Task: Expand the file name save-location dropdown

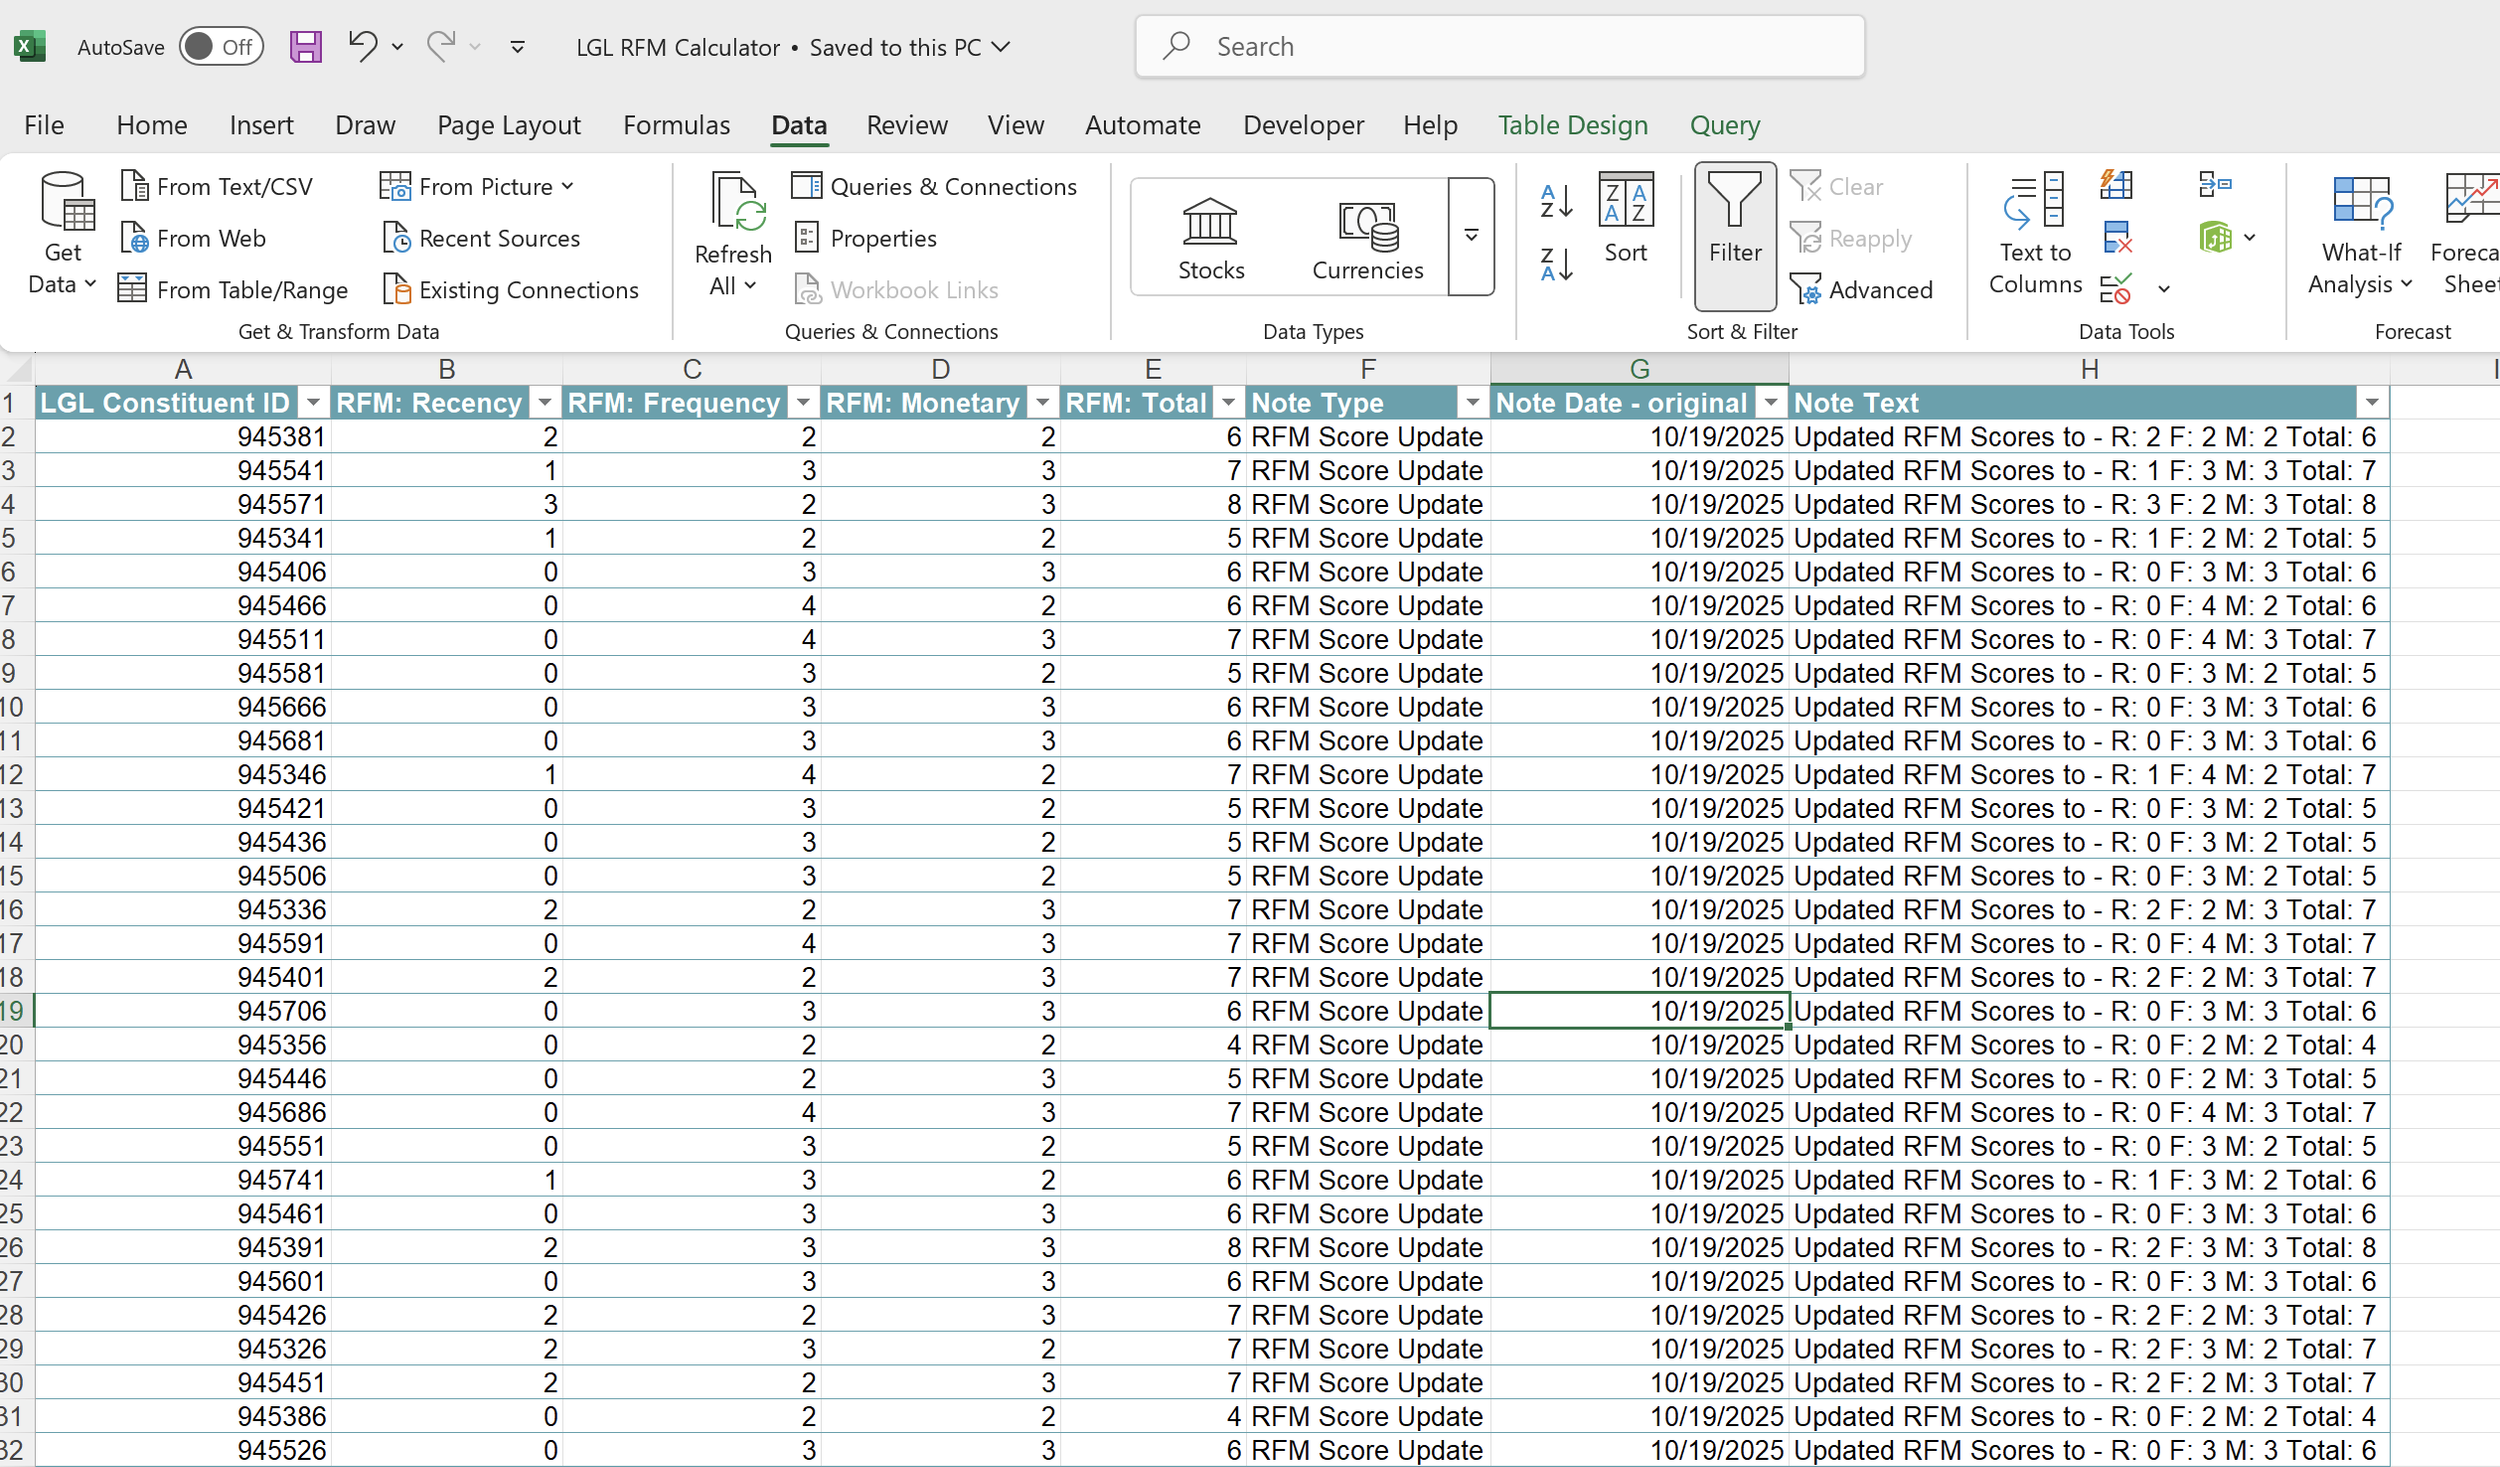Action: (x=1001, y=47)
